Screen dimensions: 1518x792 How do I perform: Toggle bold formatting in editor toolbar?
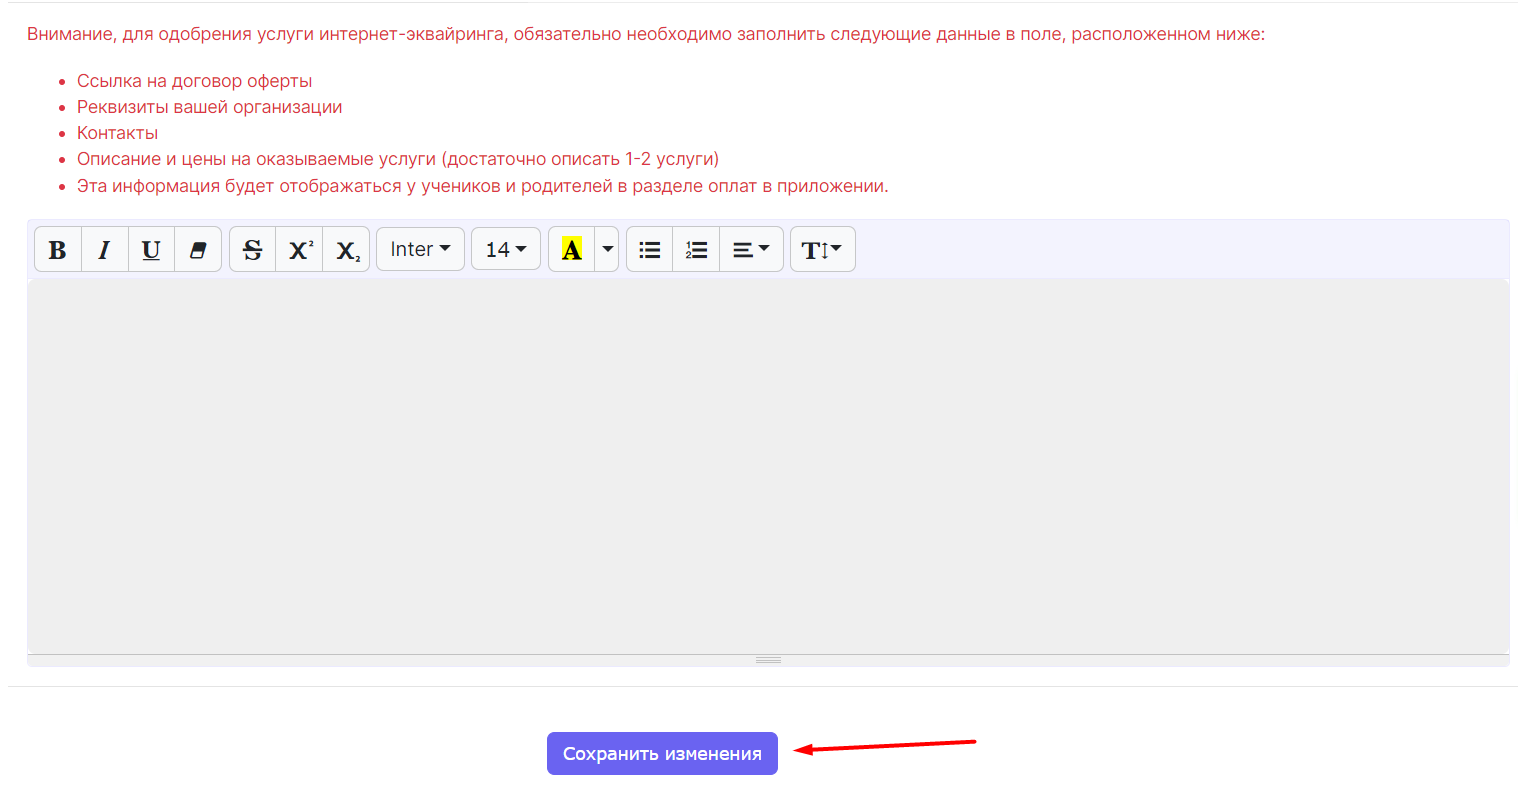[58, 249]
